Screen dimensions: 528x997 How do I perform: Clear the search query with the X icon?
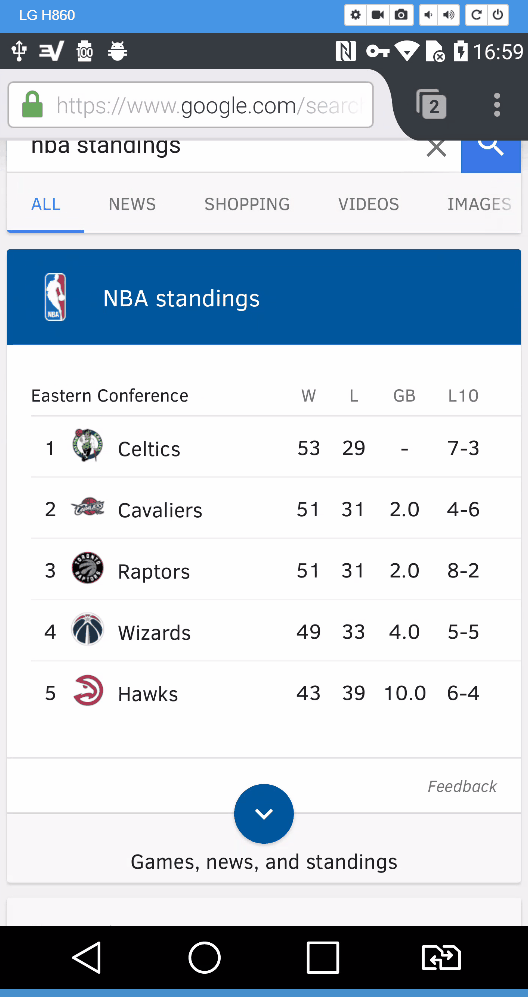[x=436, y=148]
